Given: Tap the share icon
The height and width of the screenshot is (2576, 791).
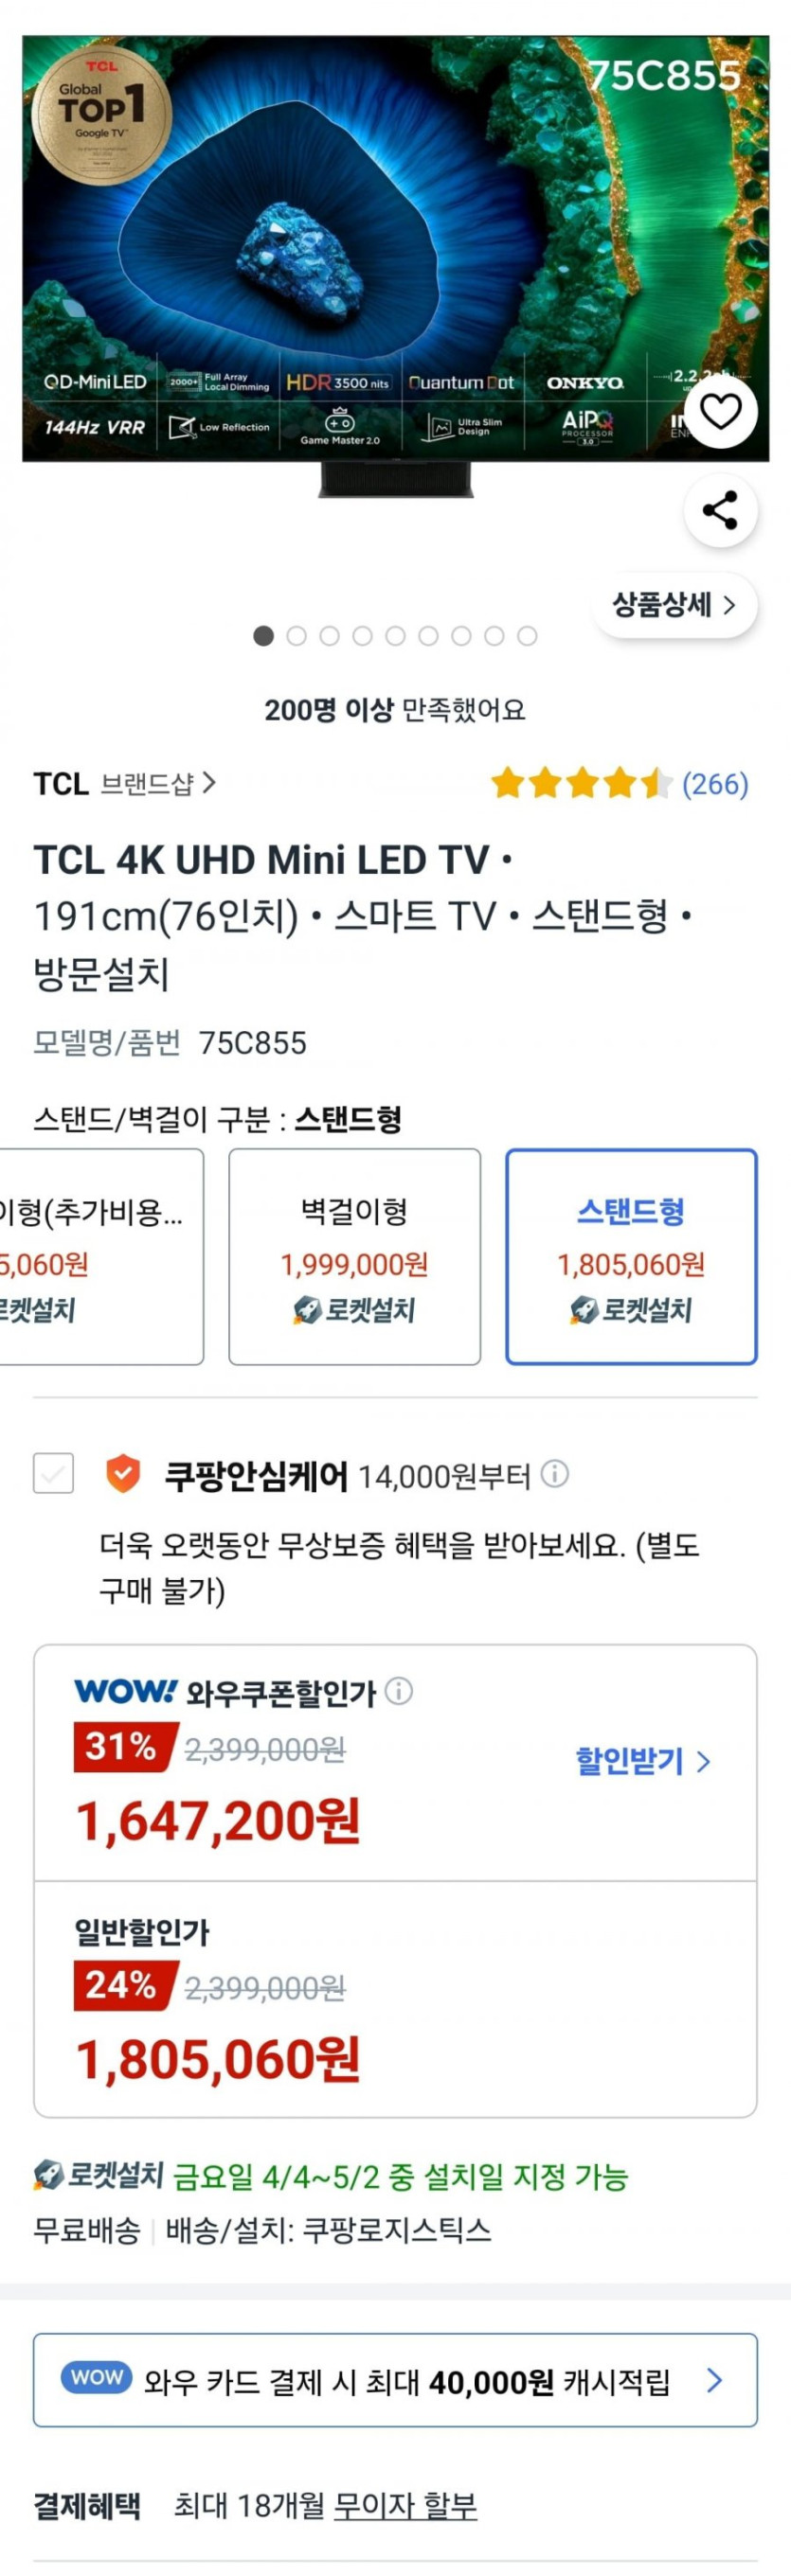Looking at the screenshot, I should coord(720,510).
